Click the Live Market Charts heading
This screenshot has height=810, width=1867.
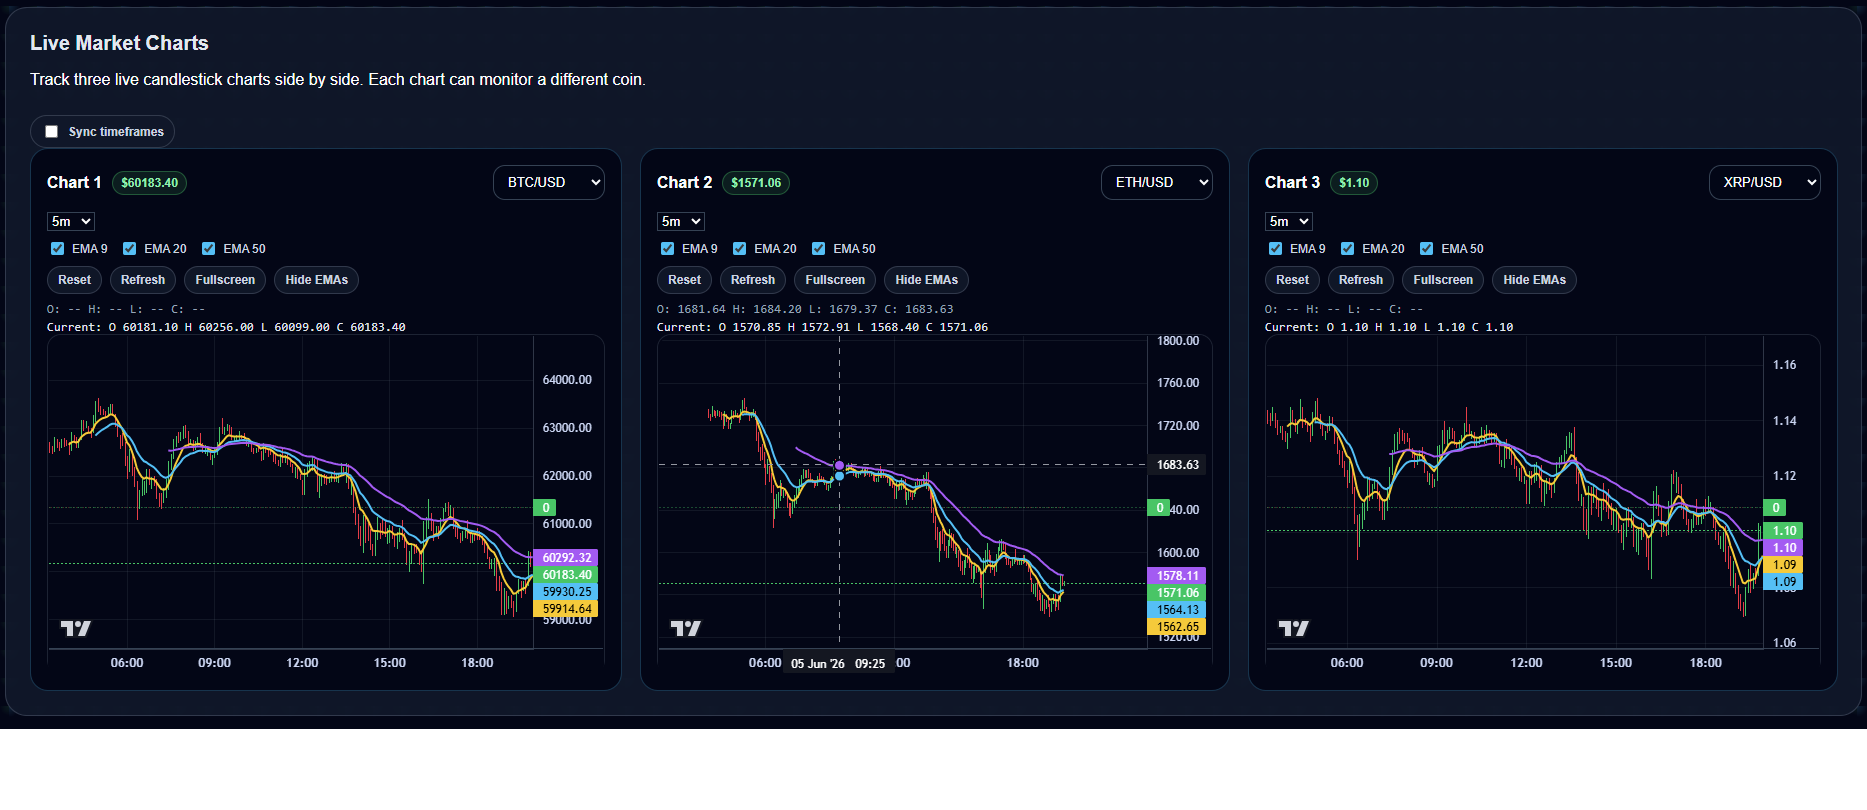coord(119,43)
